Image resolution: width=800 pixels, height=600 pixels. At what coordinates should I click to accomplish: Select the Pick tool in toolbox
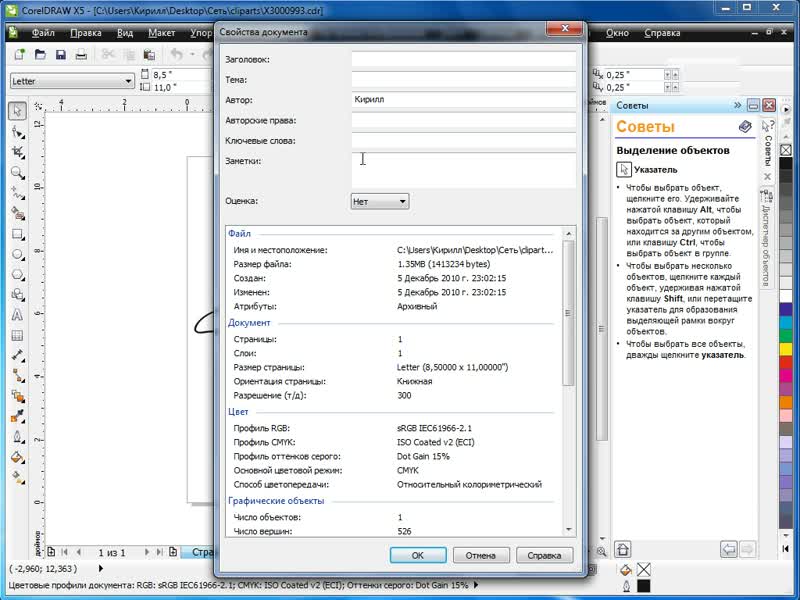coord(17,111)
